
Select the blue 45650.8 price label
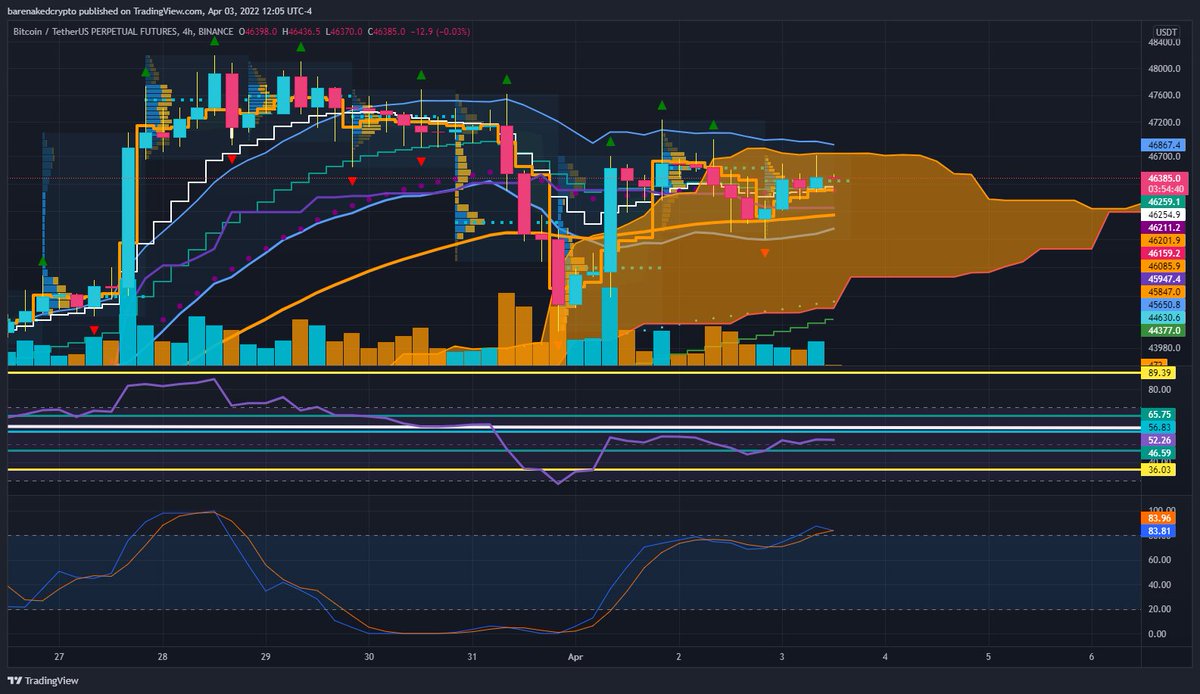tap(1162, 304)
